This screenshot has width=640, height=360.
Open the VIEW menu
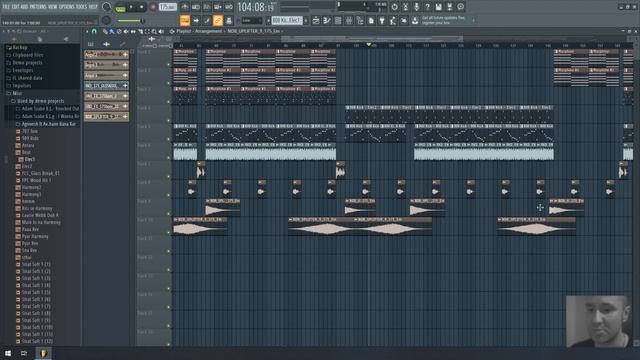pos(53,7)
